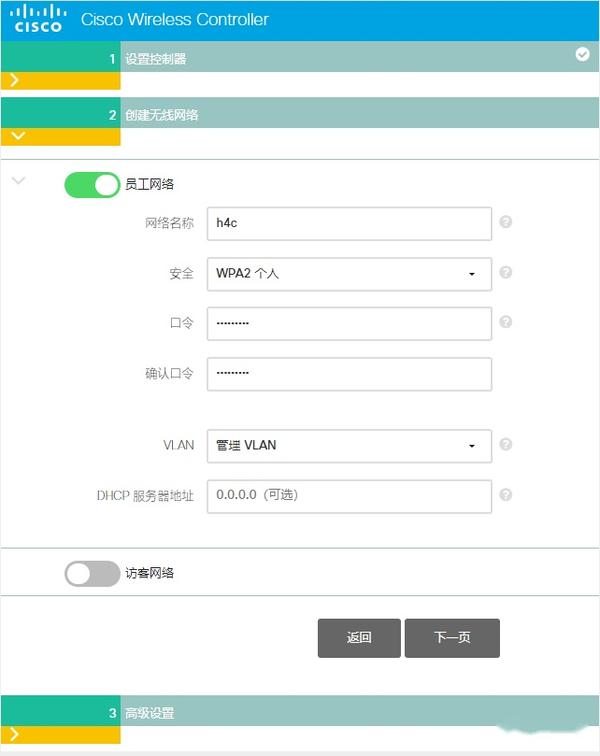The height and width of the screenshot is (756, 600).
Task: Click the 返回 button
Action: coord(359,638)
